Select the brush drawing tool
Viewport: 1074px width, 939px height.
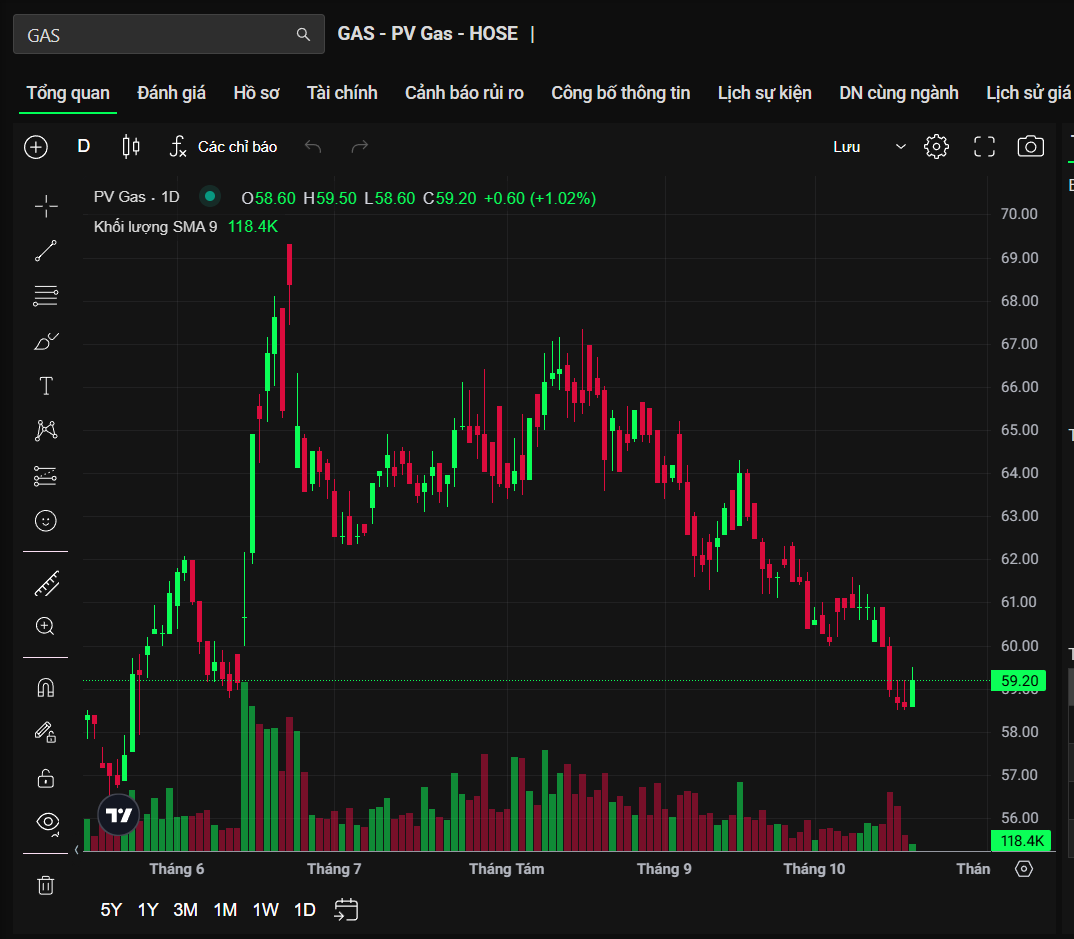coord(46,341)
